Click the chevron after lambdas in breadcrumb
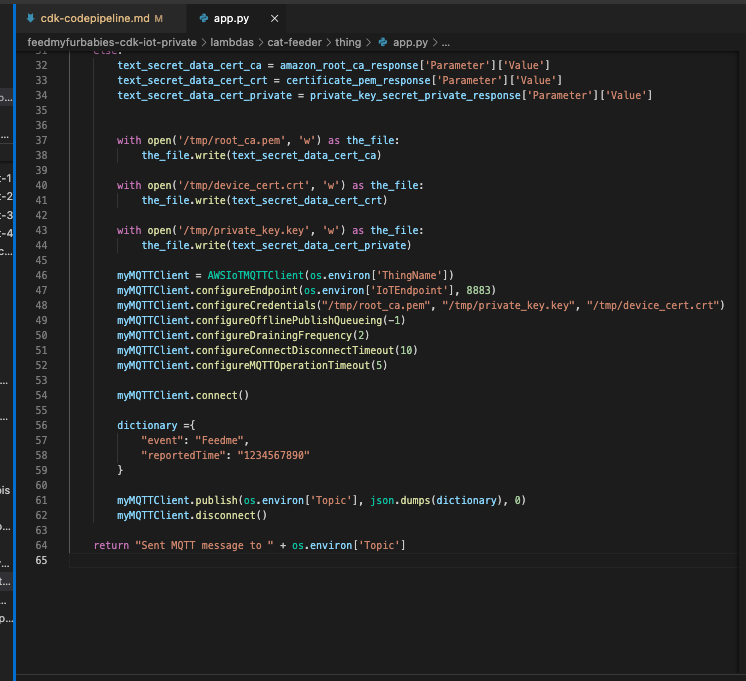Viewport: 746px width, 681px height. coord(261,42)
